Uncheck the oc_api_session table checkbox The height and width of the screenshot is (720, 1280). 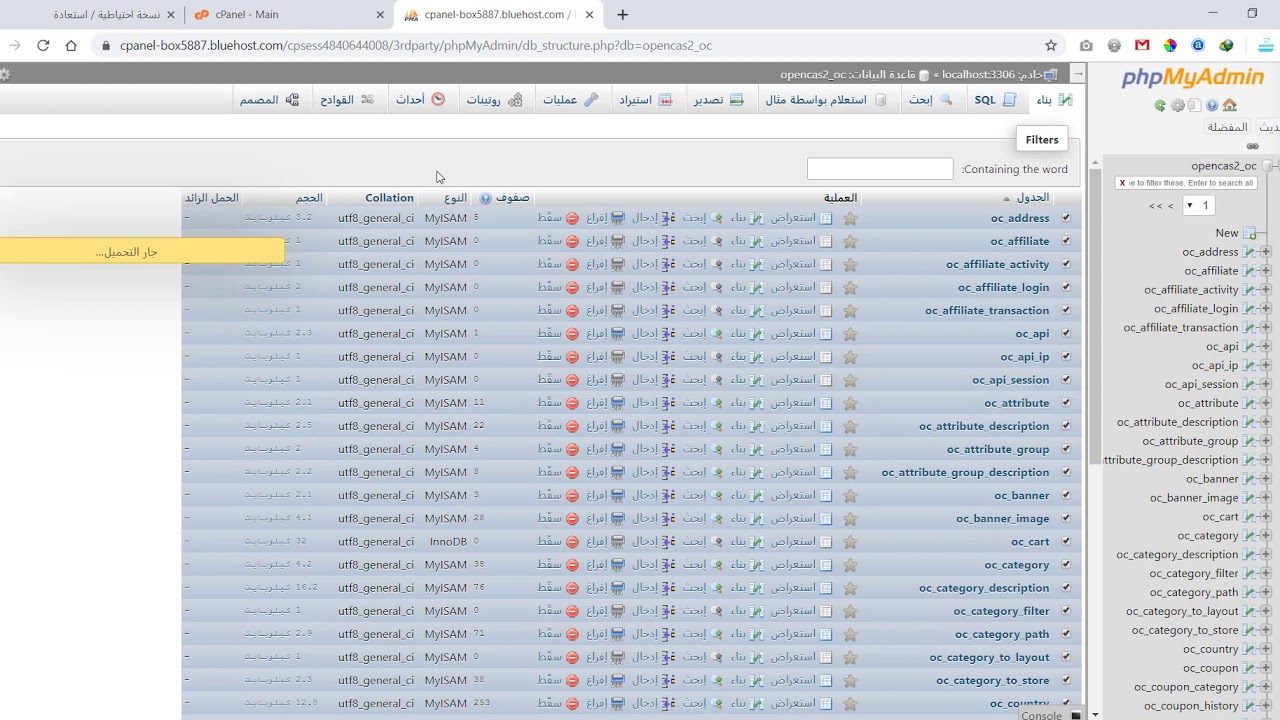coord(1066,380)
